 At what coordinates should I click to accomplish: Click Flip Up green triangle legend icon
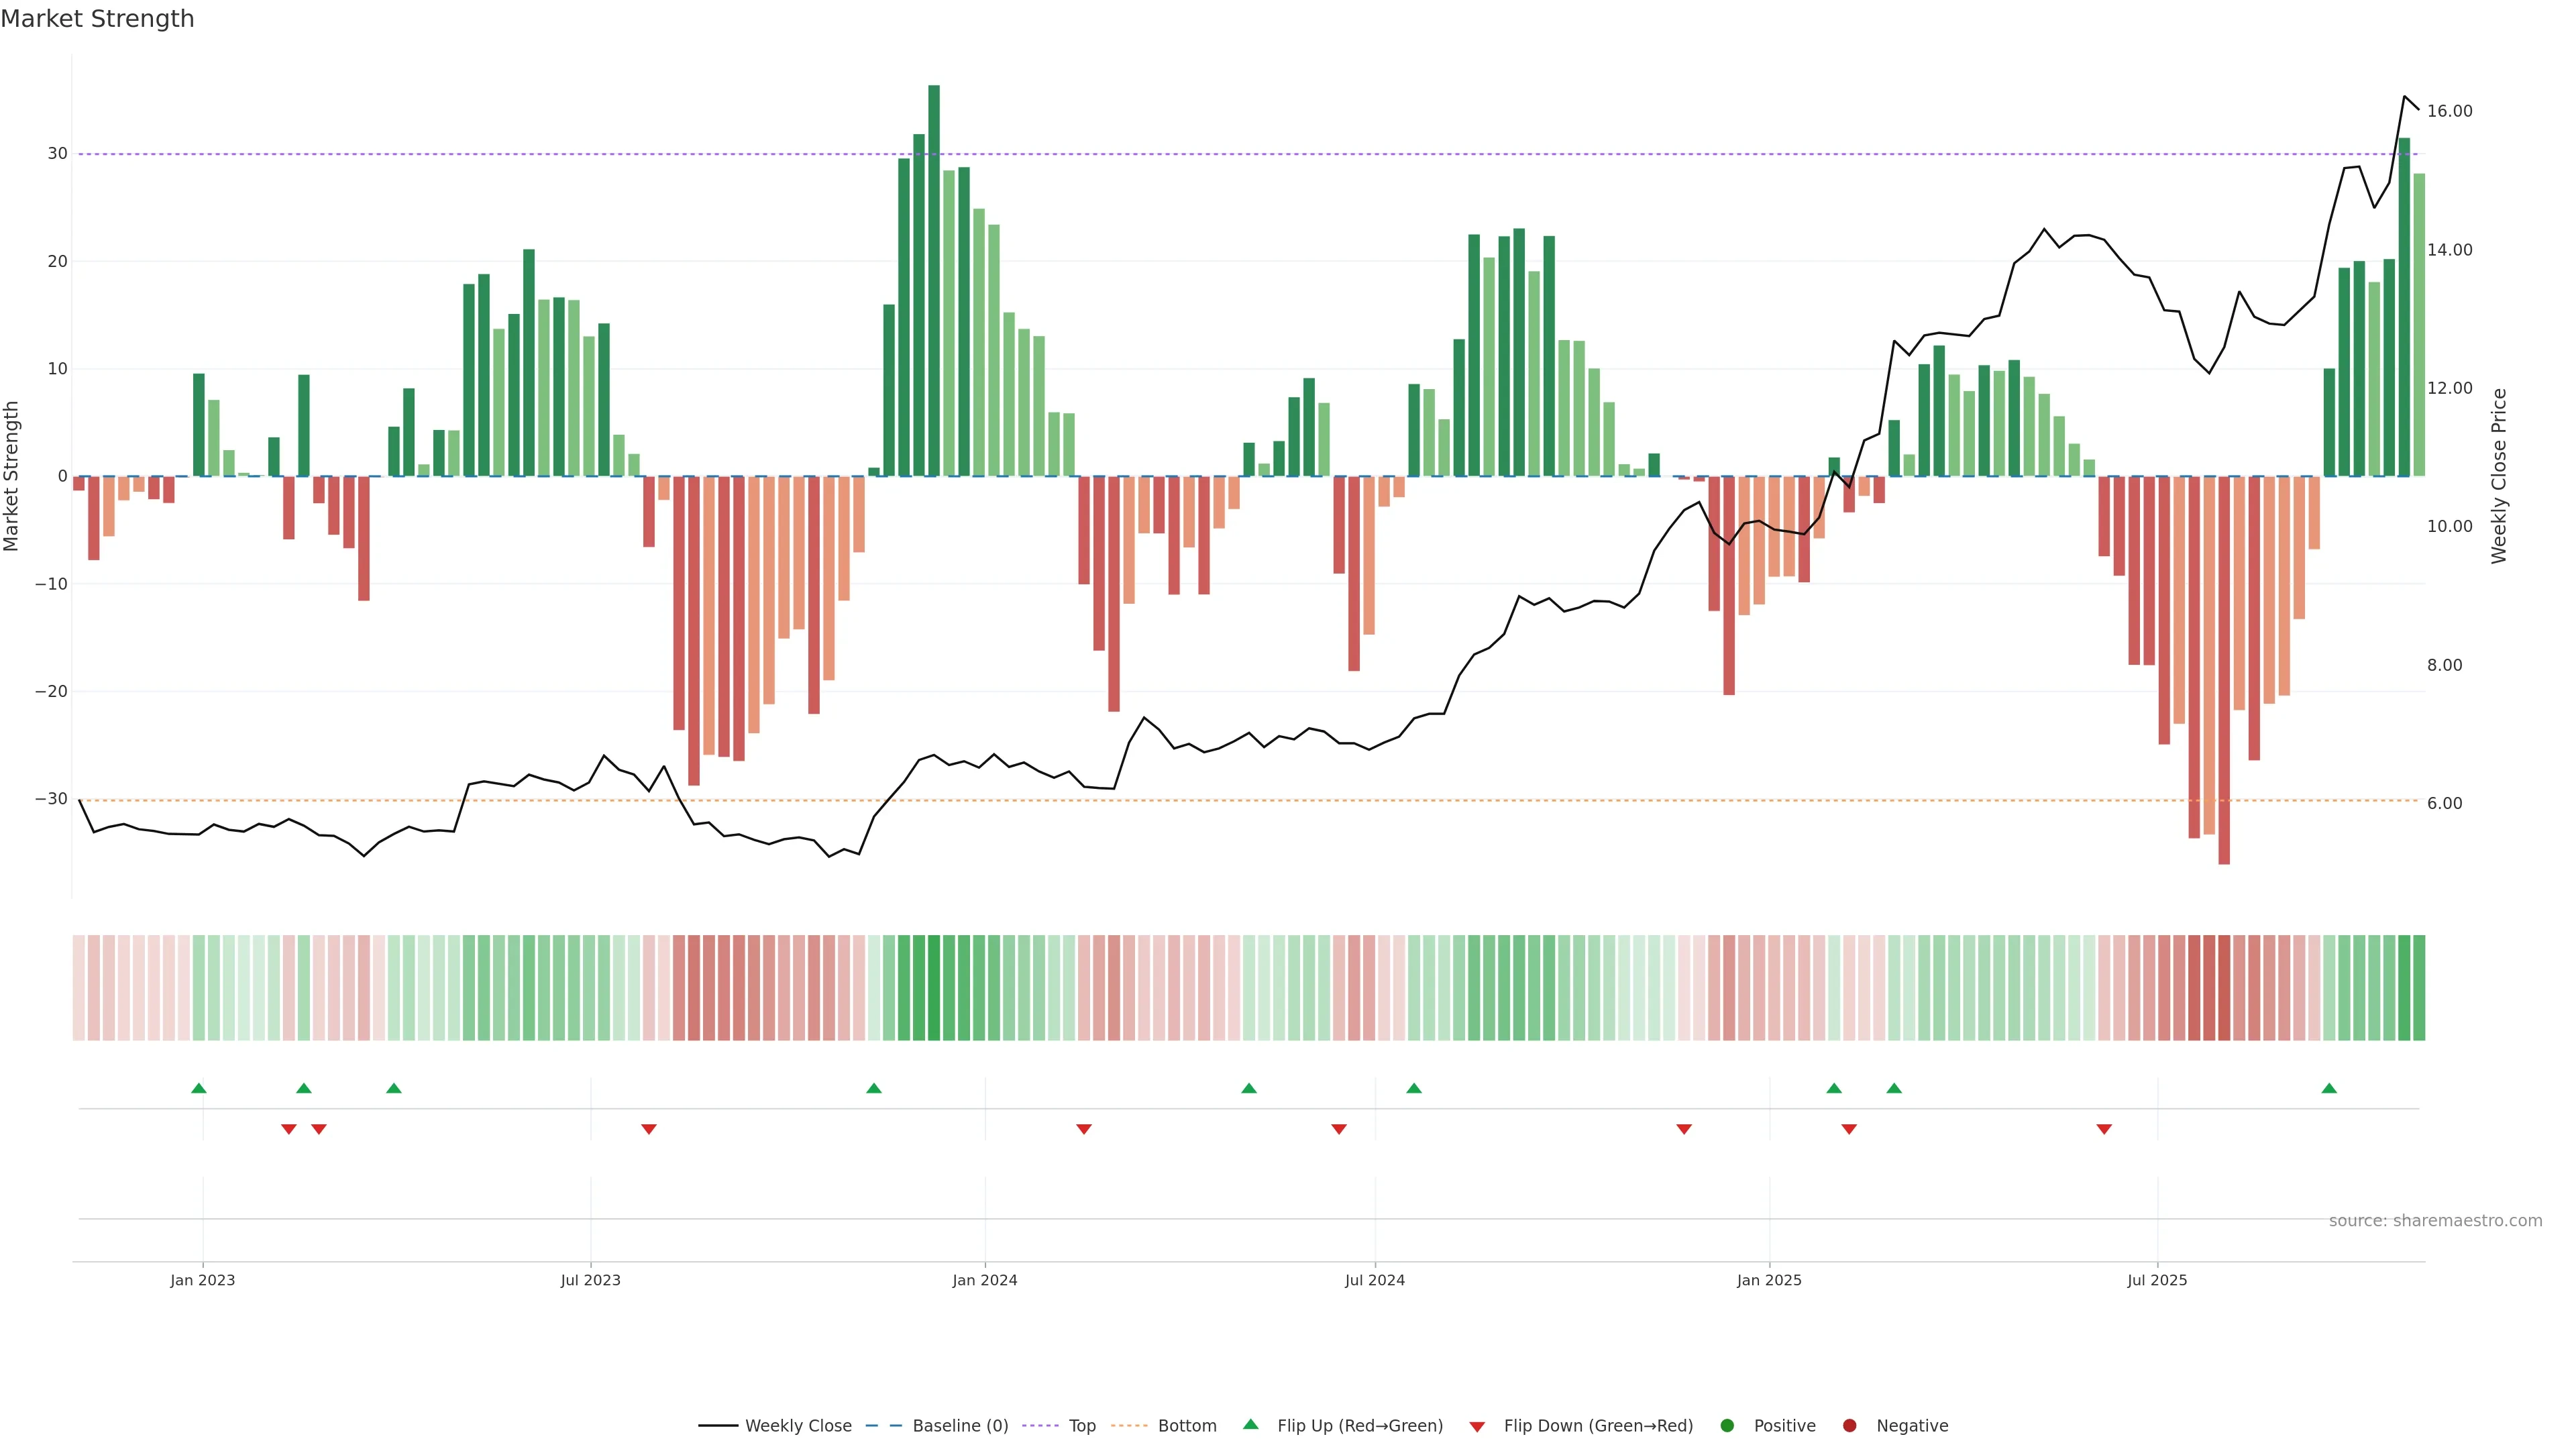point(1250,1425)
